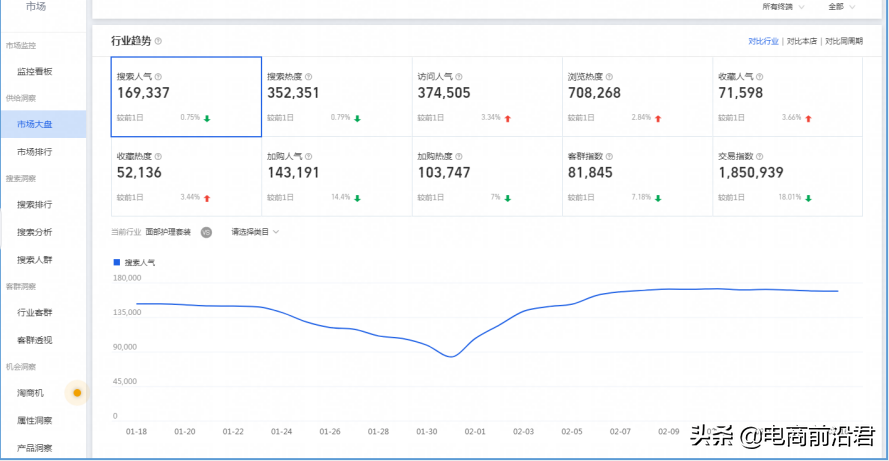
Task: Open the 所有终端 dropdown
Action: [x=783, y=7]
